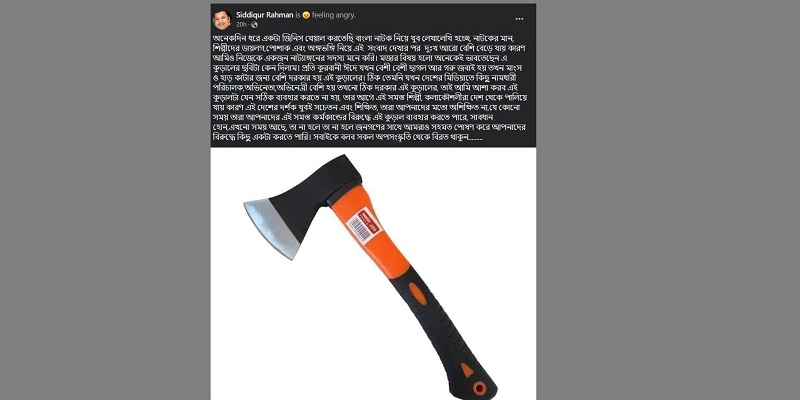The image size is (800, 400).
Task: Click the angry feeling emoji
Action: 306,15
